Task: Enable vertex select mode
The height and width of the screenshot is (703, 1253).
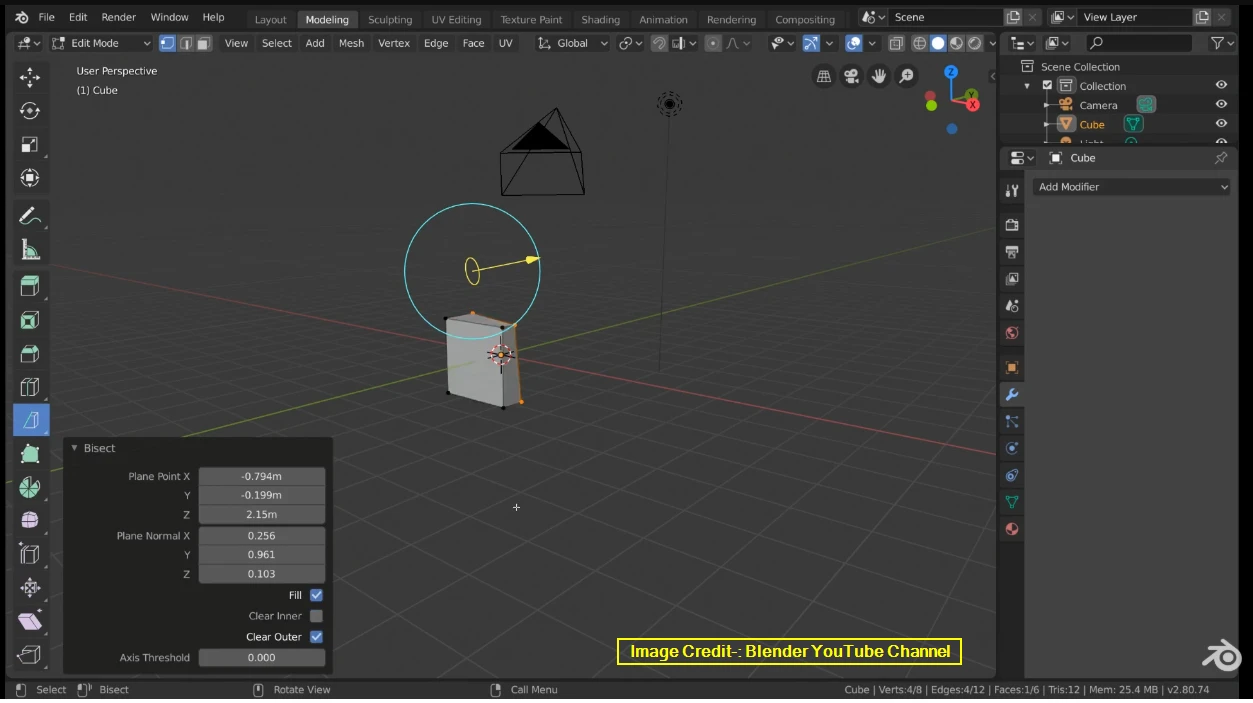Action: point(167,43)
